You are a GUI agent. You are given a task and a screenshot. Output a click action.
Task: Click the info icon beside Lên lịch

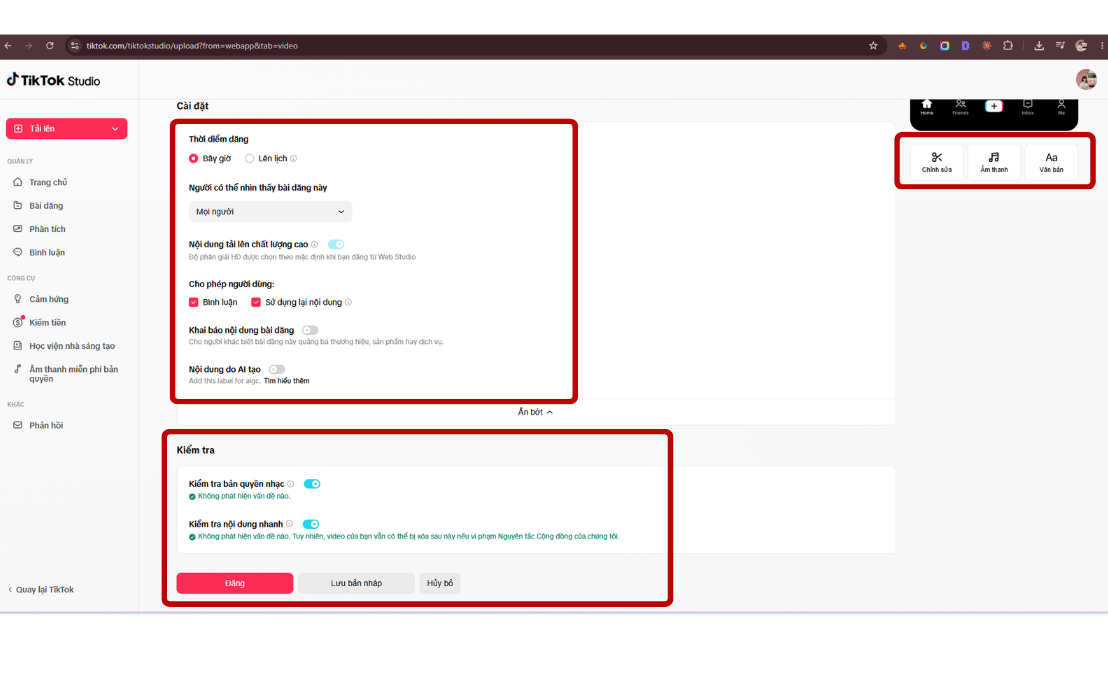click(293, 159)
